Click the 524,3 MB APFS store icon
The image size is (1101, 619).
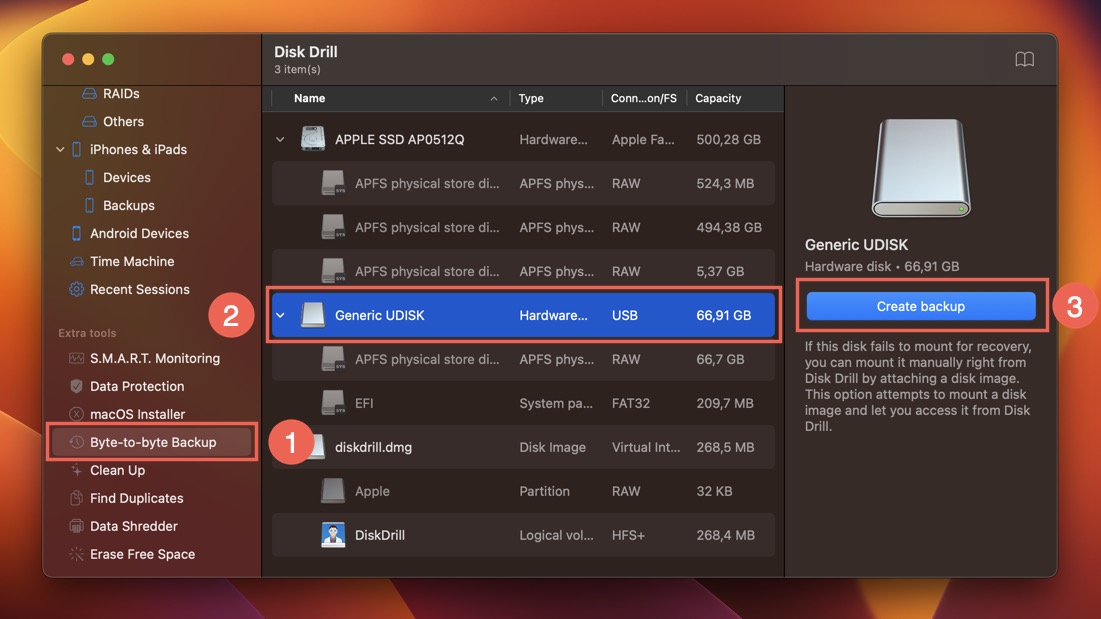[333, 183]
